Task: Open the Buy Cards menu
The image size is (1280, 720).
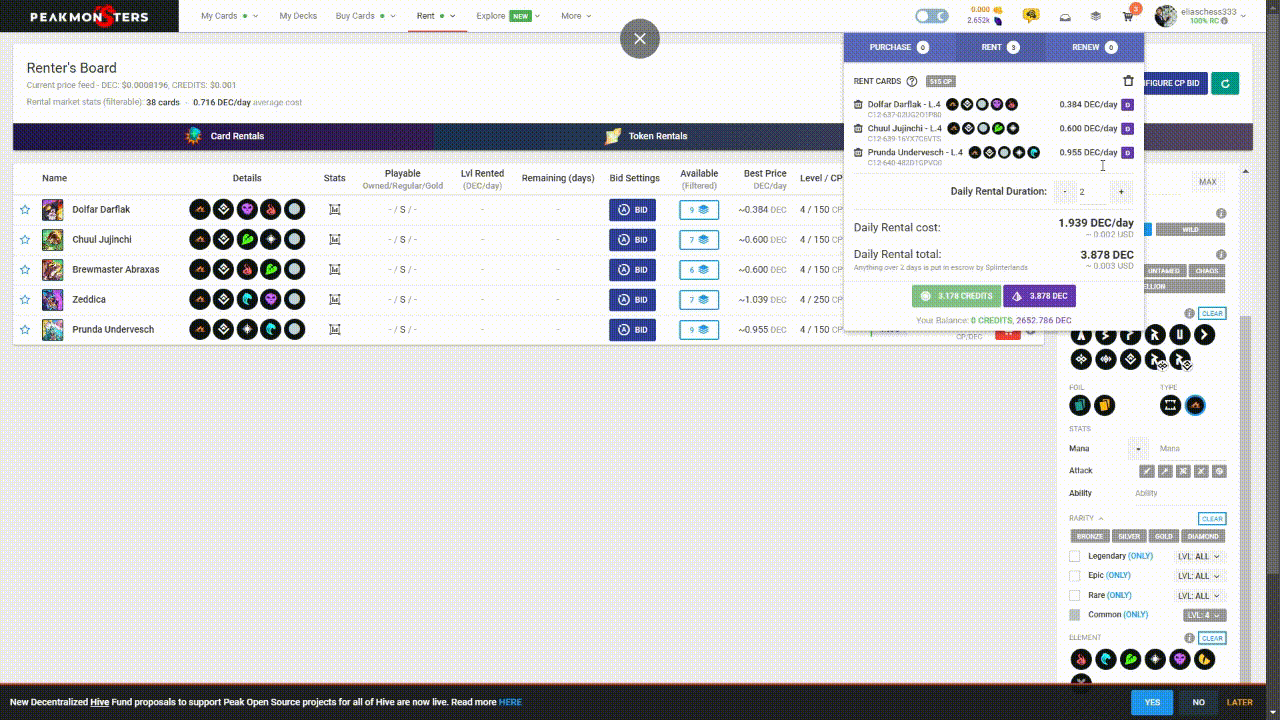Action: tap(366, 16)
